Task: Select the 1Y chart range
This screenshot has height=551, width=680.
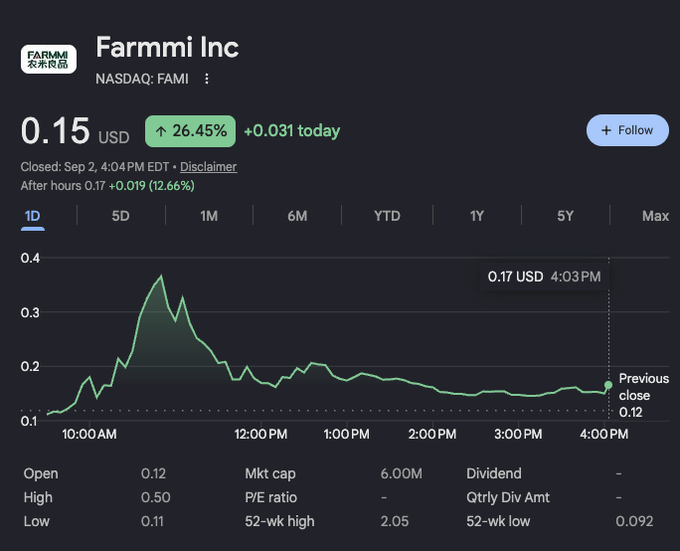Action: (477, 216)
